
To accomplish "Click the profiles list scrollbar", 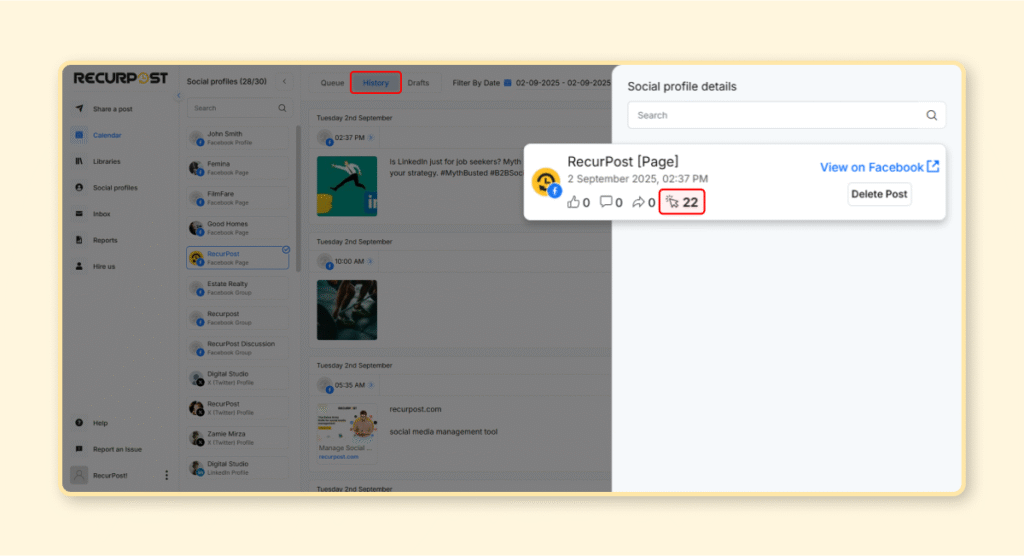I will (298, 199).
